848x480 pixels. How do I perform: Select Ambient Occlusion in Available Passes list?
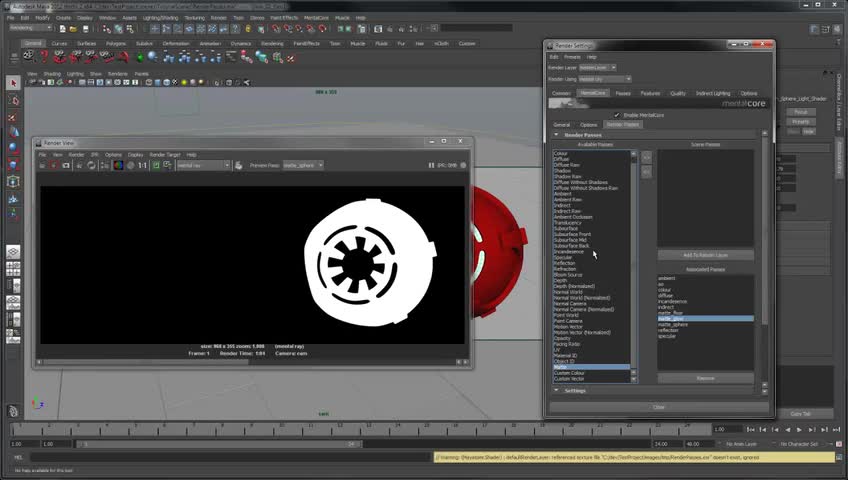pyautogui.click(x=575, y=217)
